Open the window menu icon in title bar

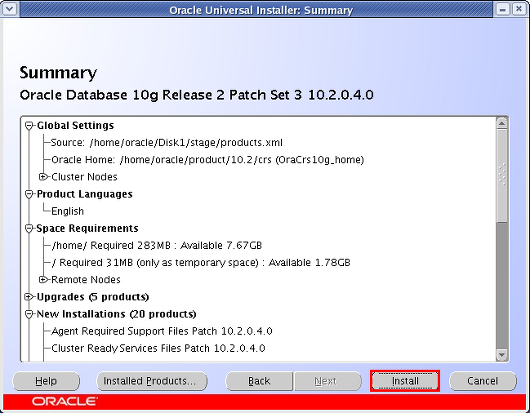[x=9, y=9]
